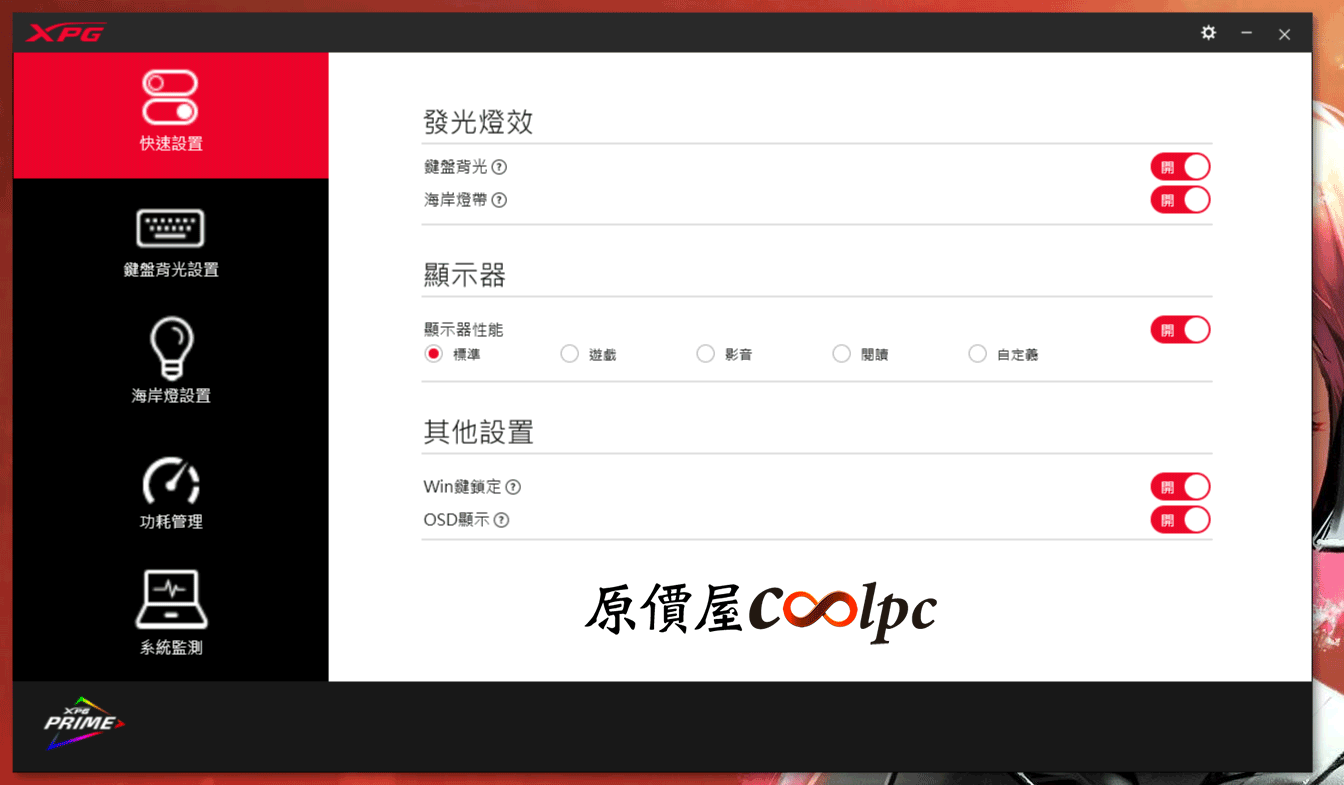Select the 海岸燈設置 light bulb icon
The image size is (1344, 785).
171,349
